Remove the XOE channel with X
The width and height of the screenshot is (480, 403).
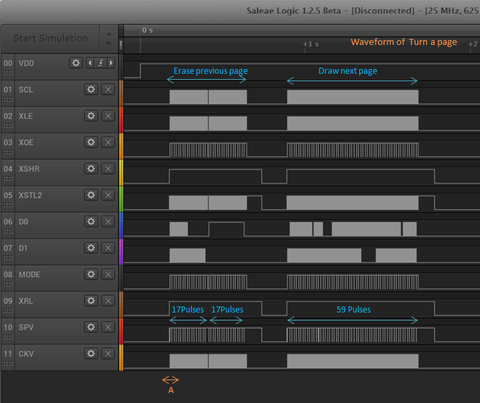click(108, 142)
